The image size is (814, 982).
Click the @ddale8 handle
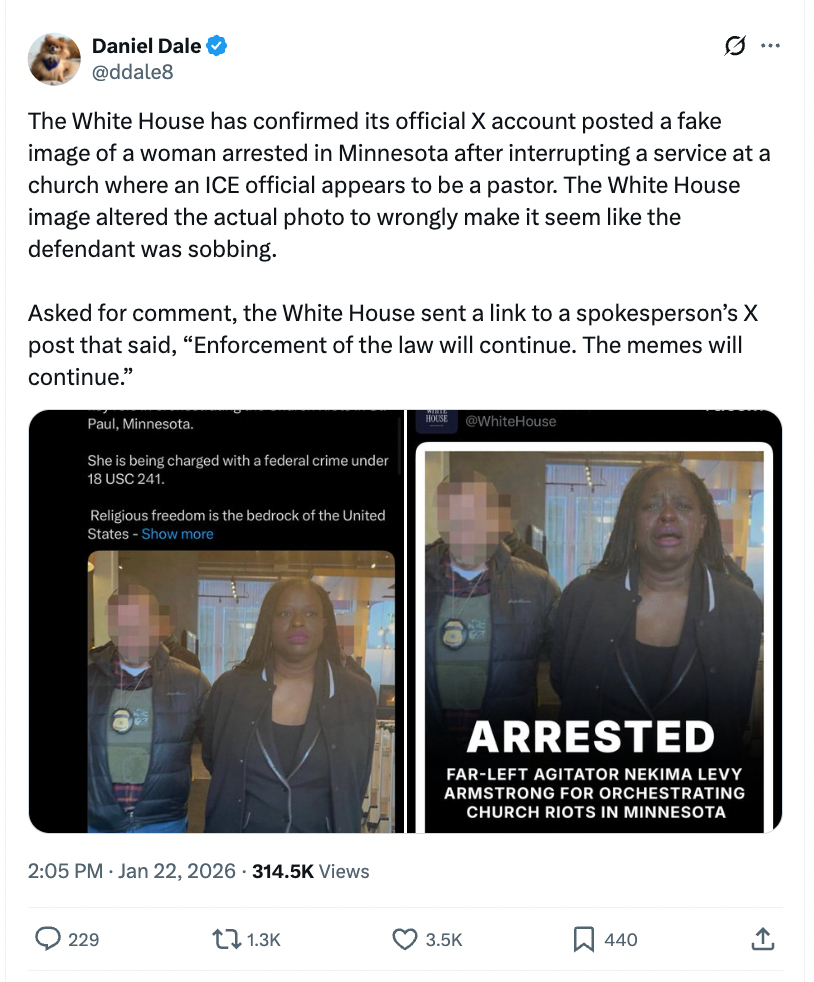(x=133, y=72)
